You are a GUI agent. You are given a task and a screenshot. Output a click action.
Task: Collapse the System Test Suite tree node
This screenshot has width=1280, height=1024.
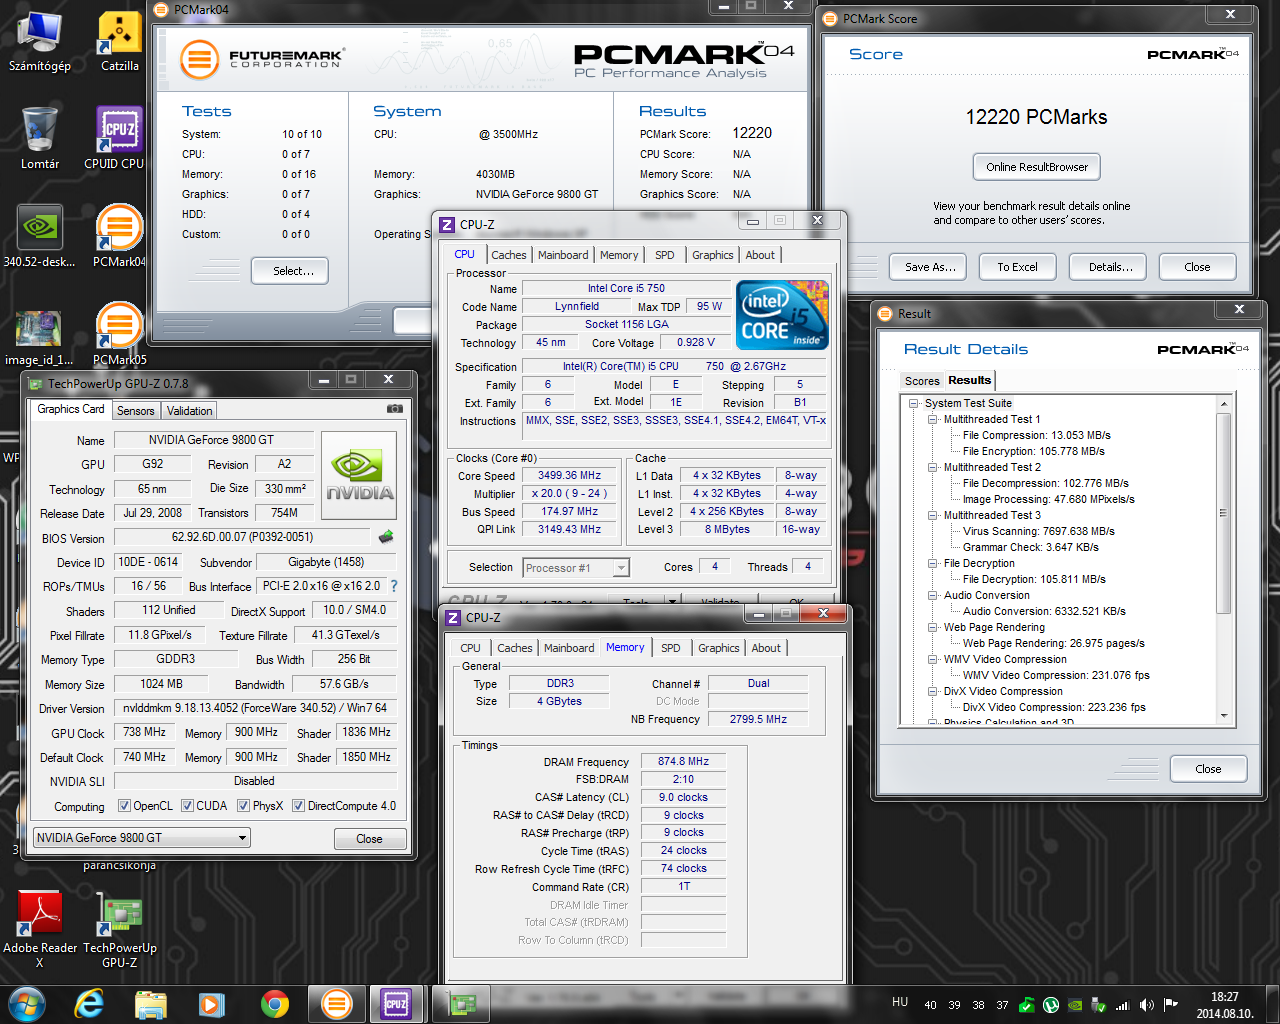pos(914,403)
